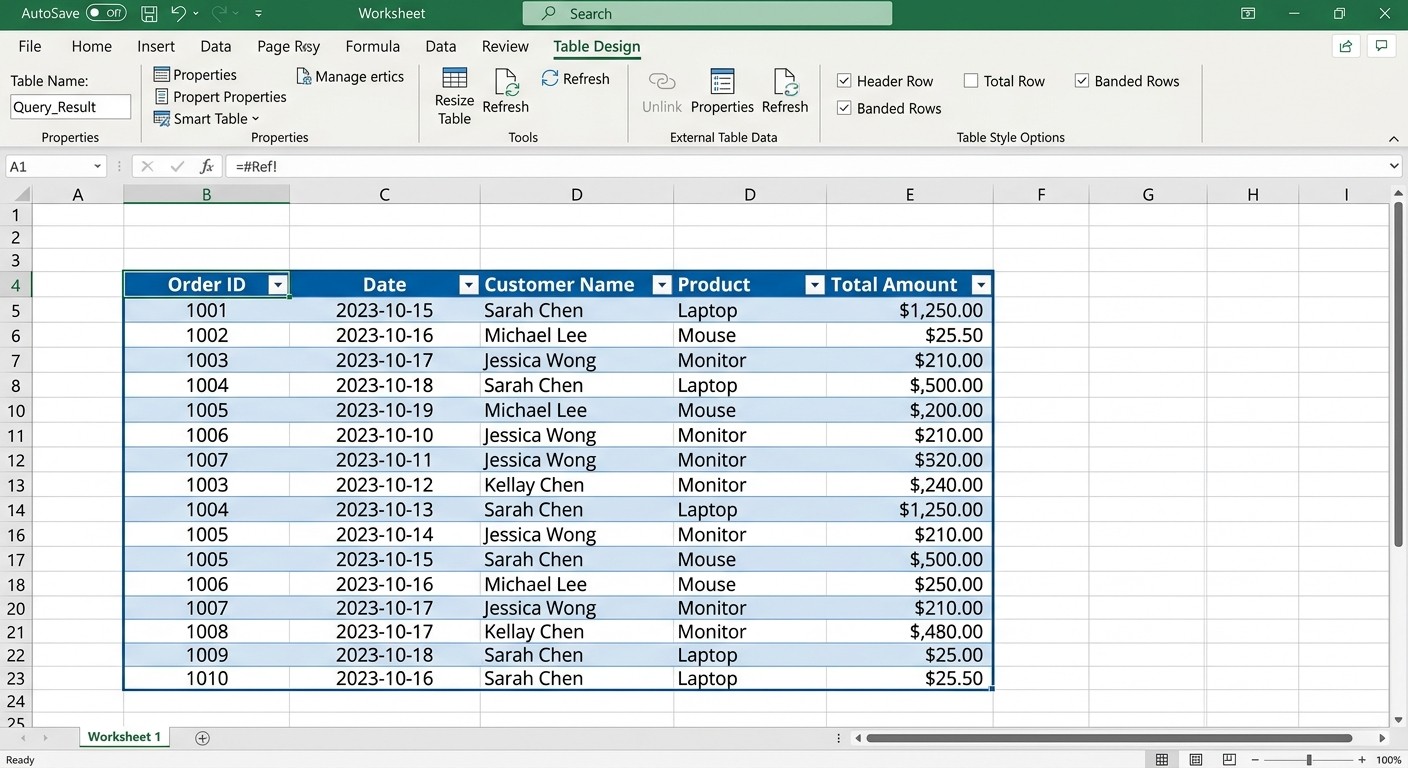Click the formula bar Enter checkmark icon
1408x768 pixels.
tap(177, 166)
